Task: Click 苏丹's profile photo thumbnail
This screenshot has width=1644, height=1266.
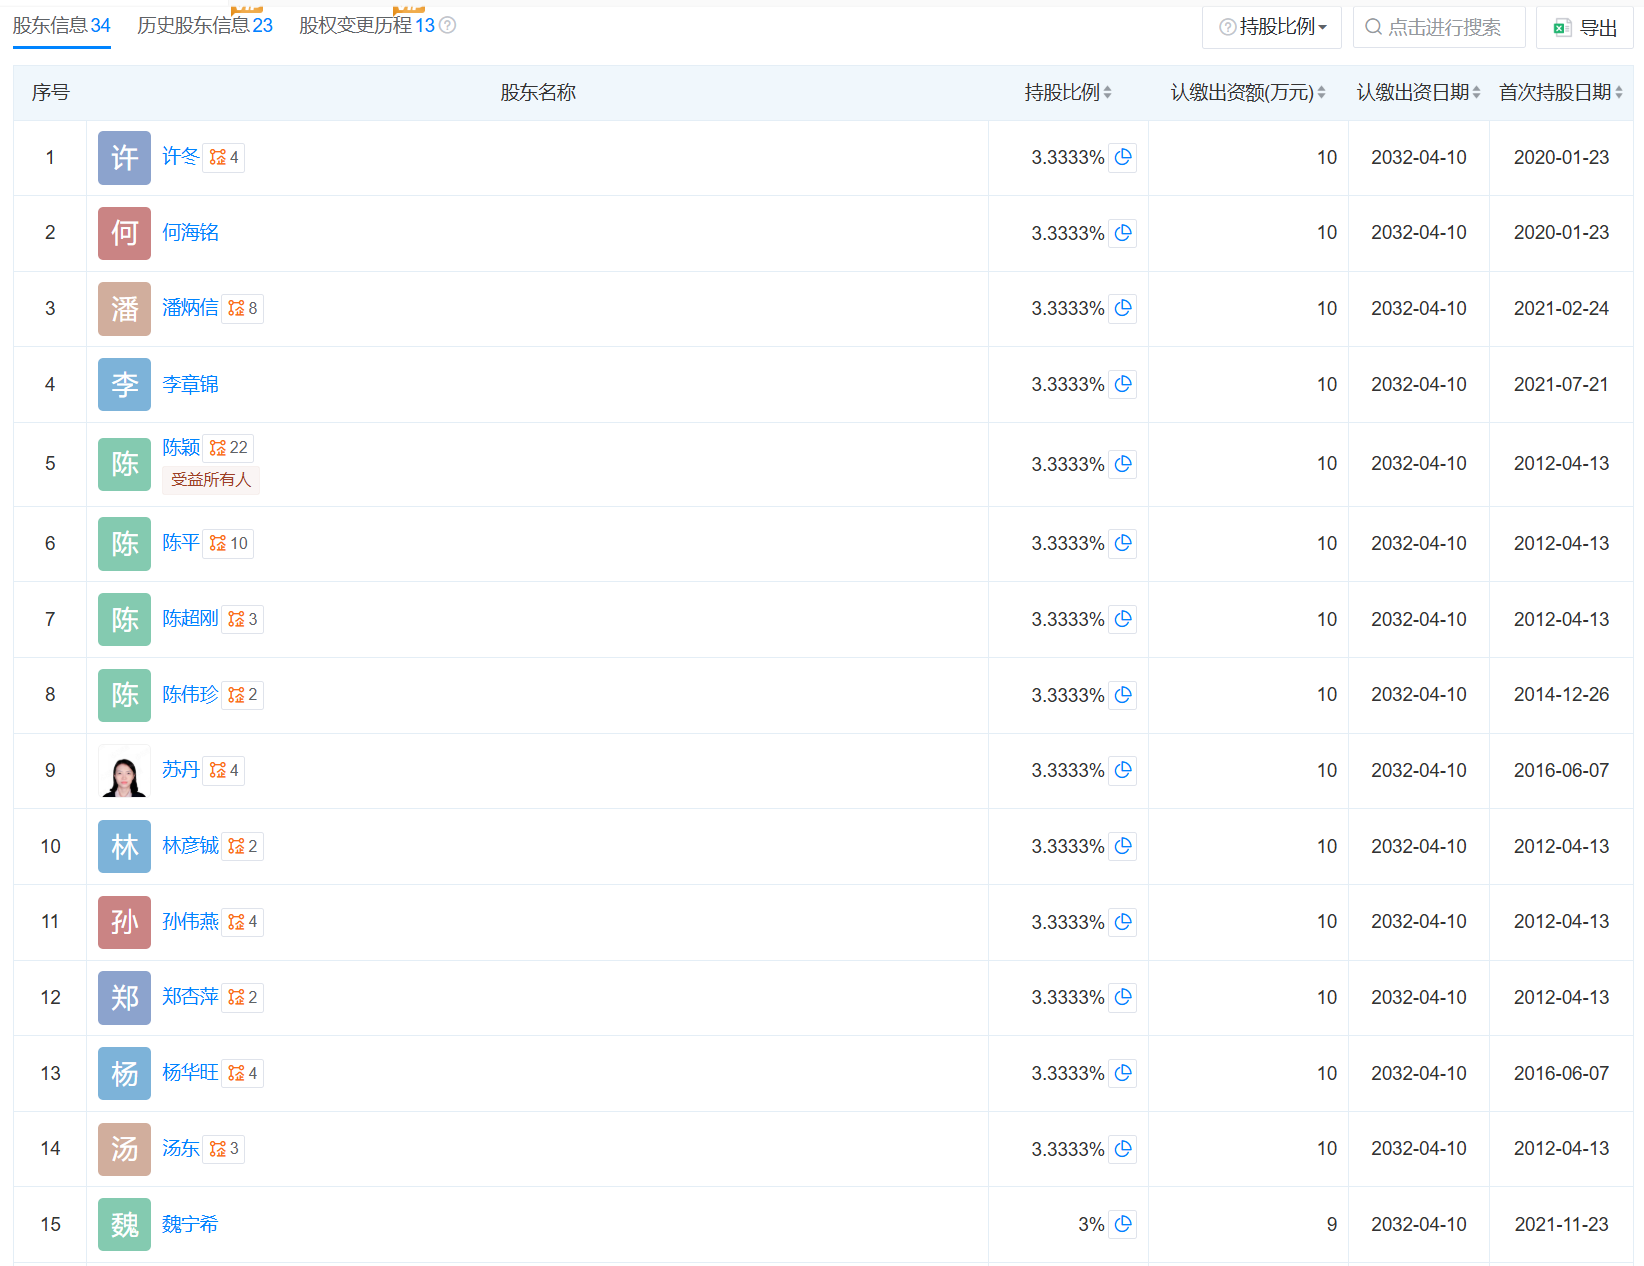Action: [x=124, y=771]
